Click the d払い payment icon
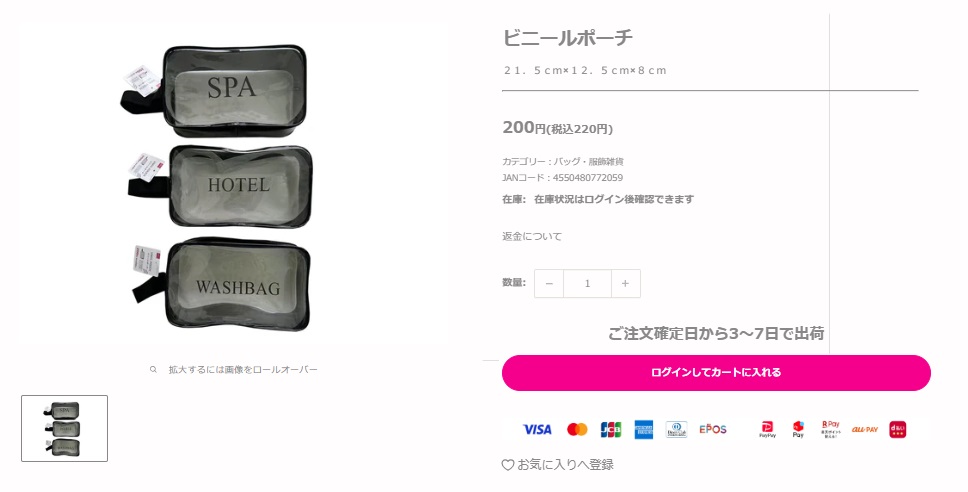This screenshot has width=968, height=492. click(898, 429)
